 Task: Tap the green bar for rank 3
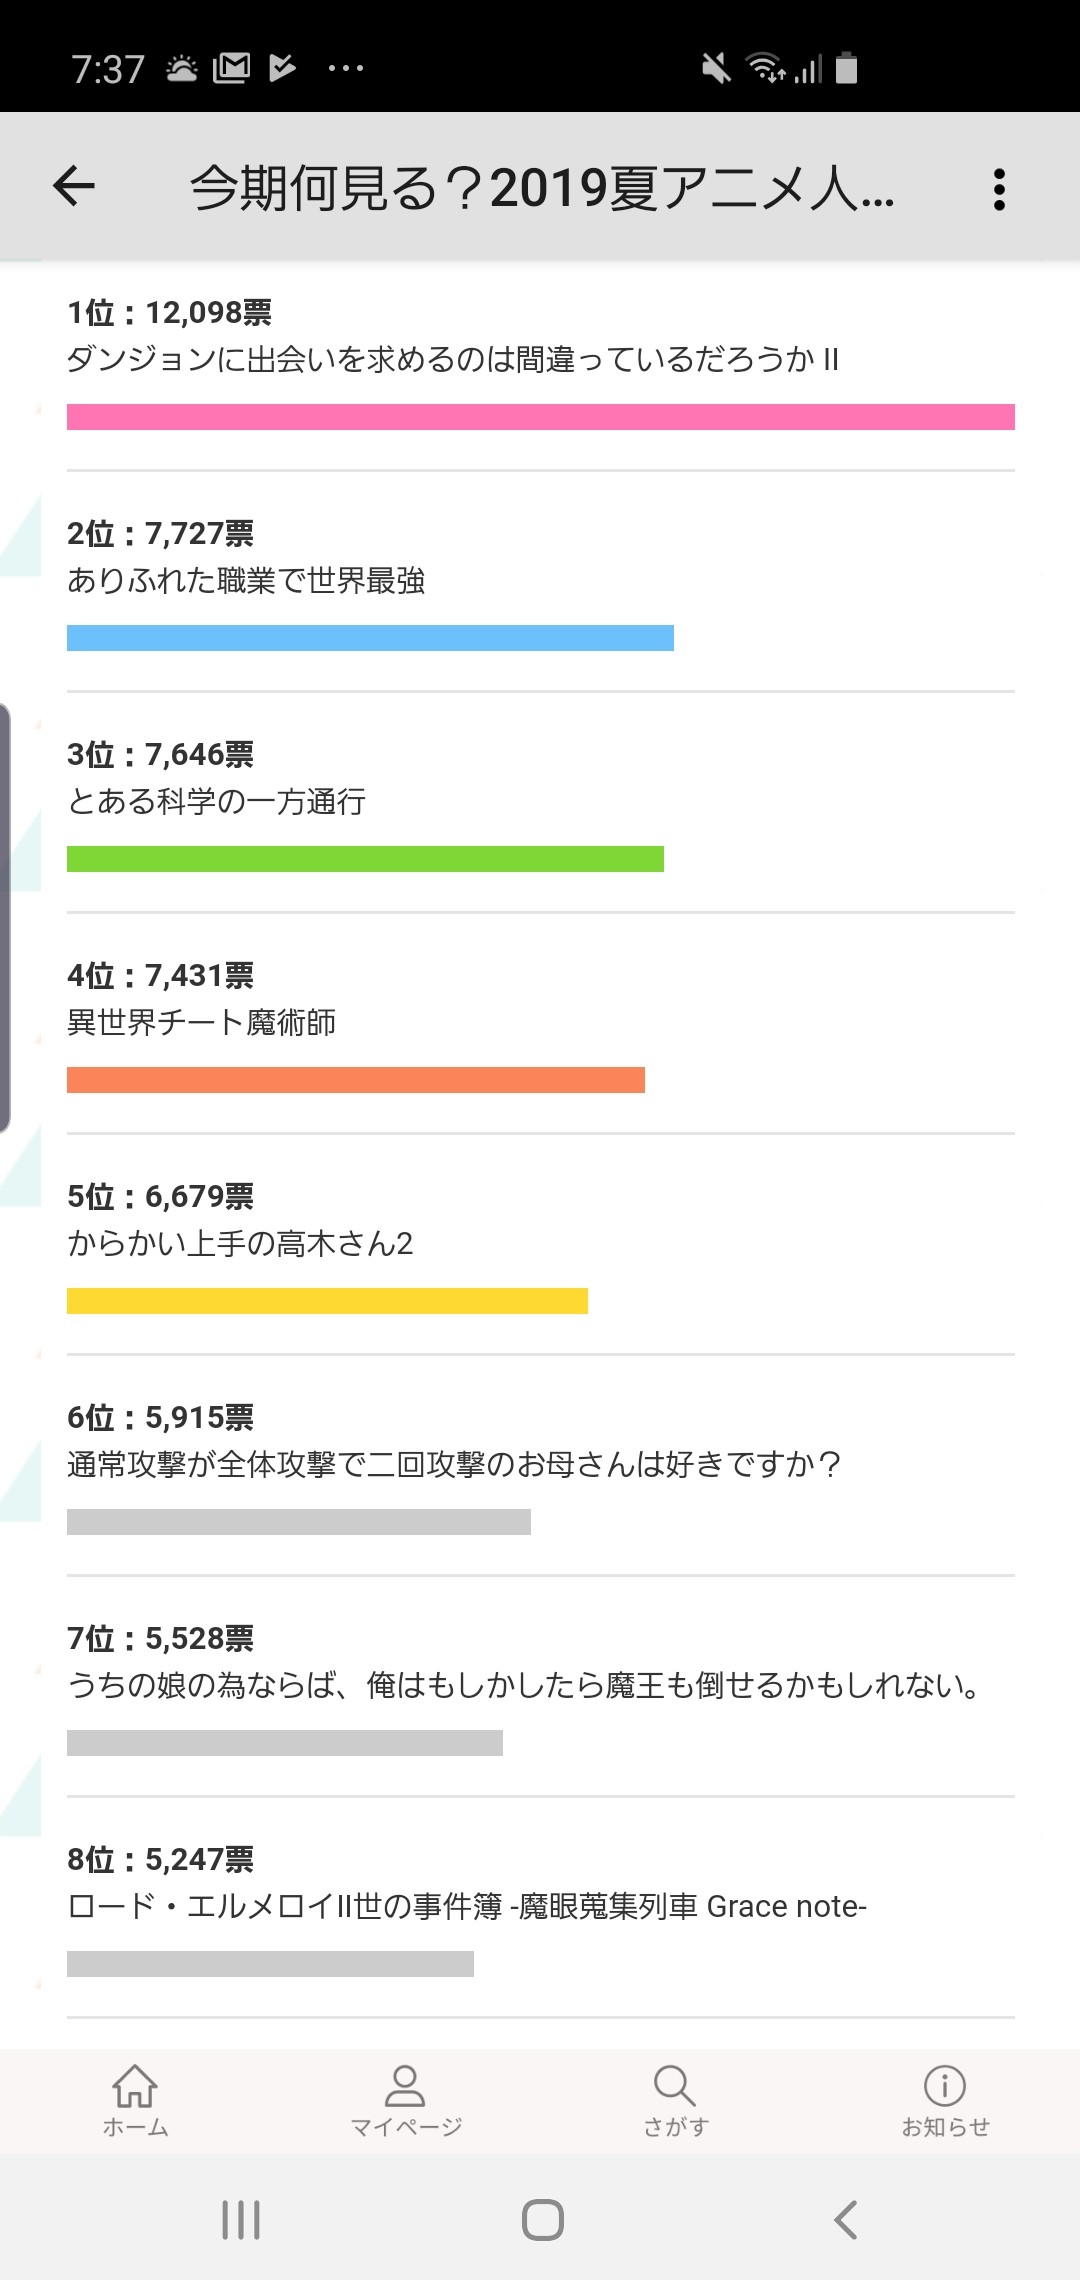point(365,859)
